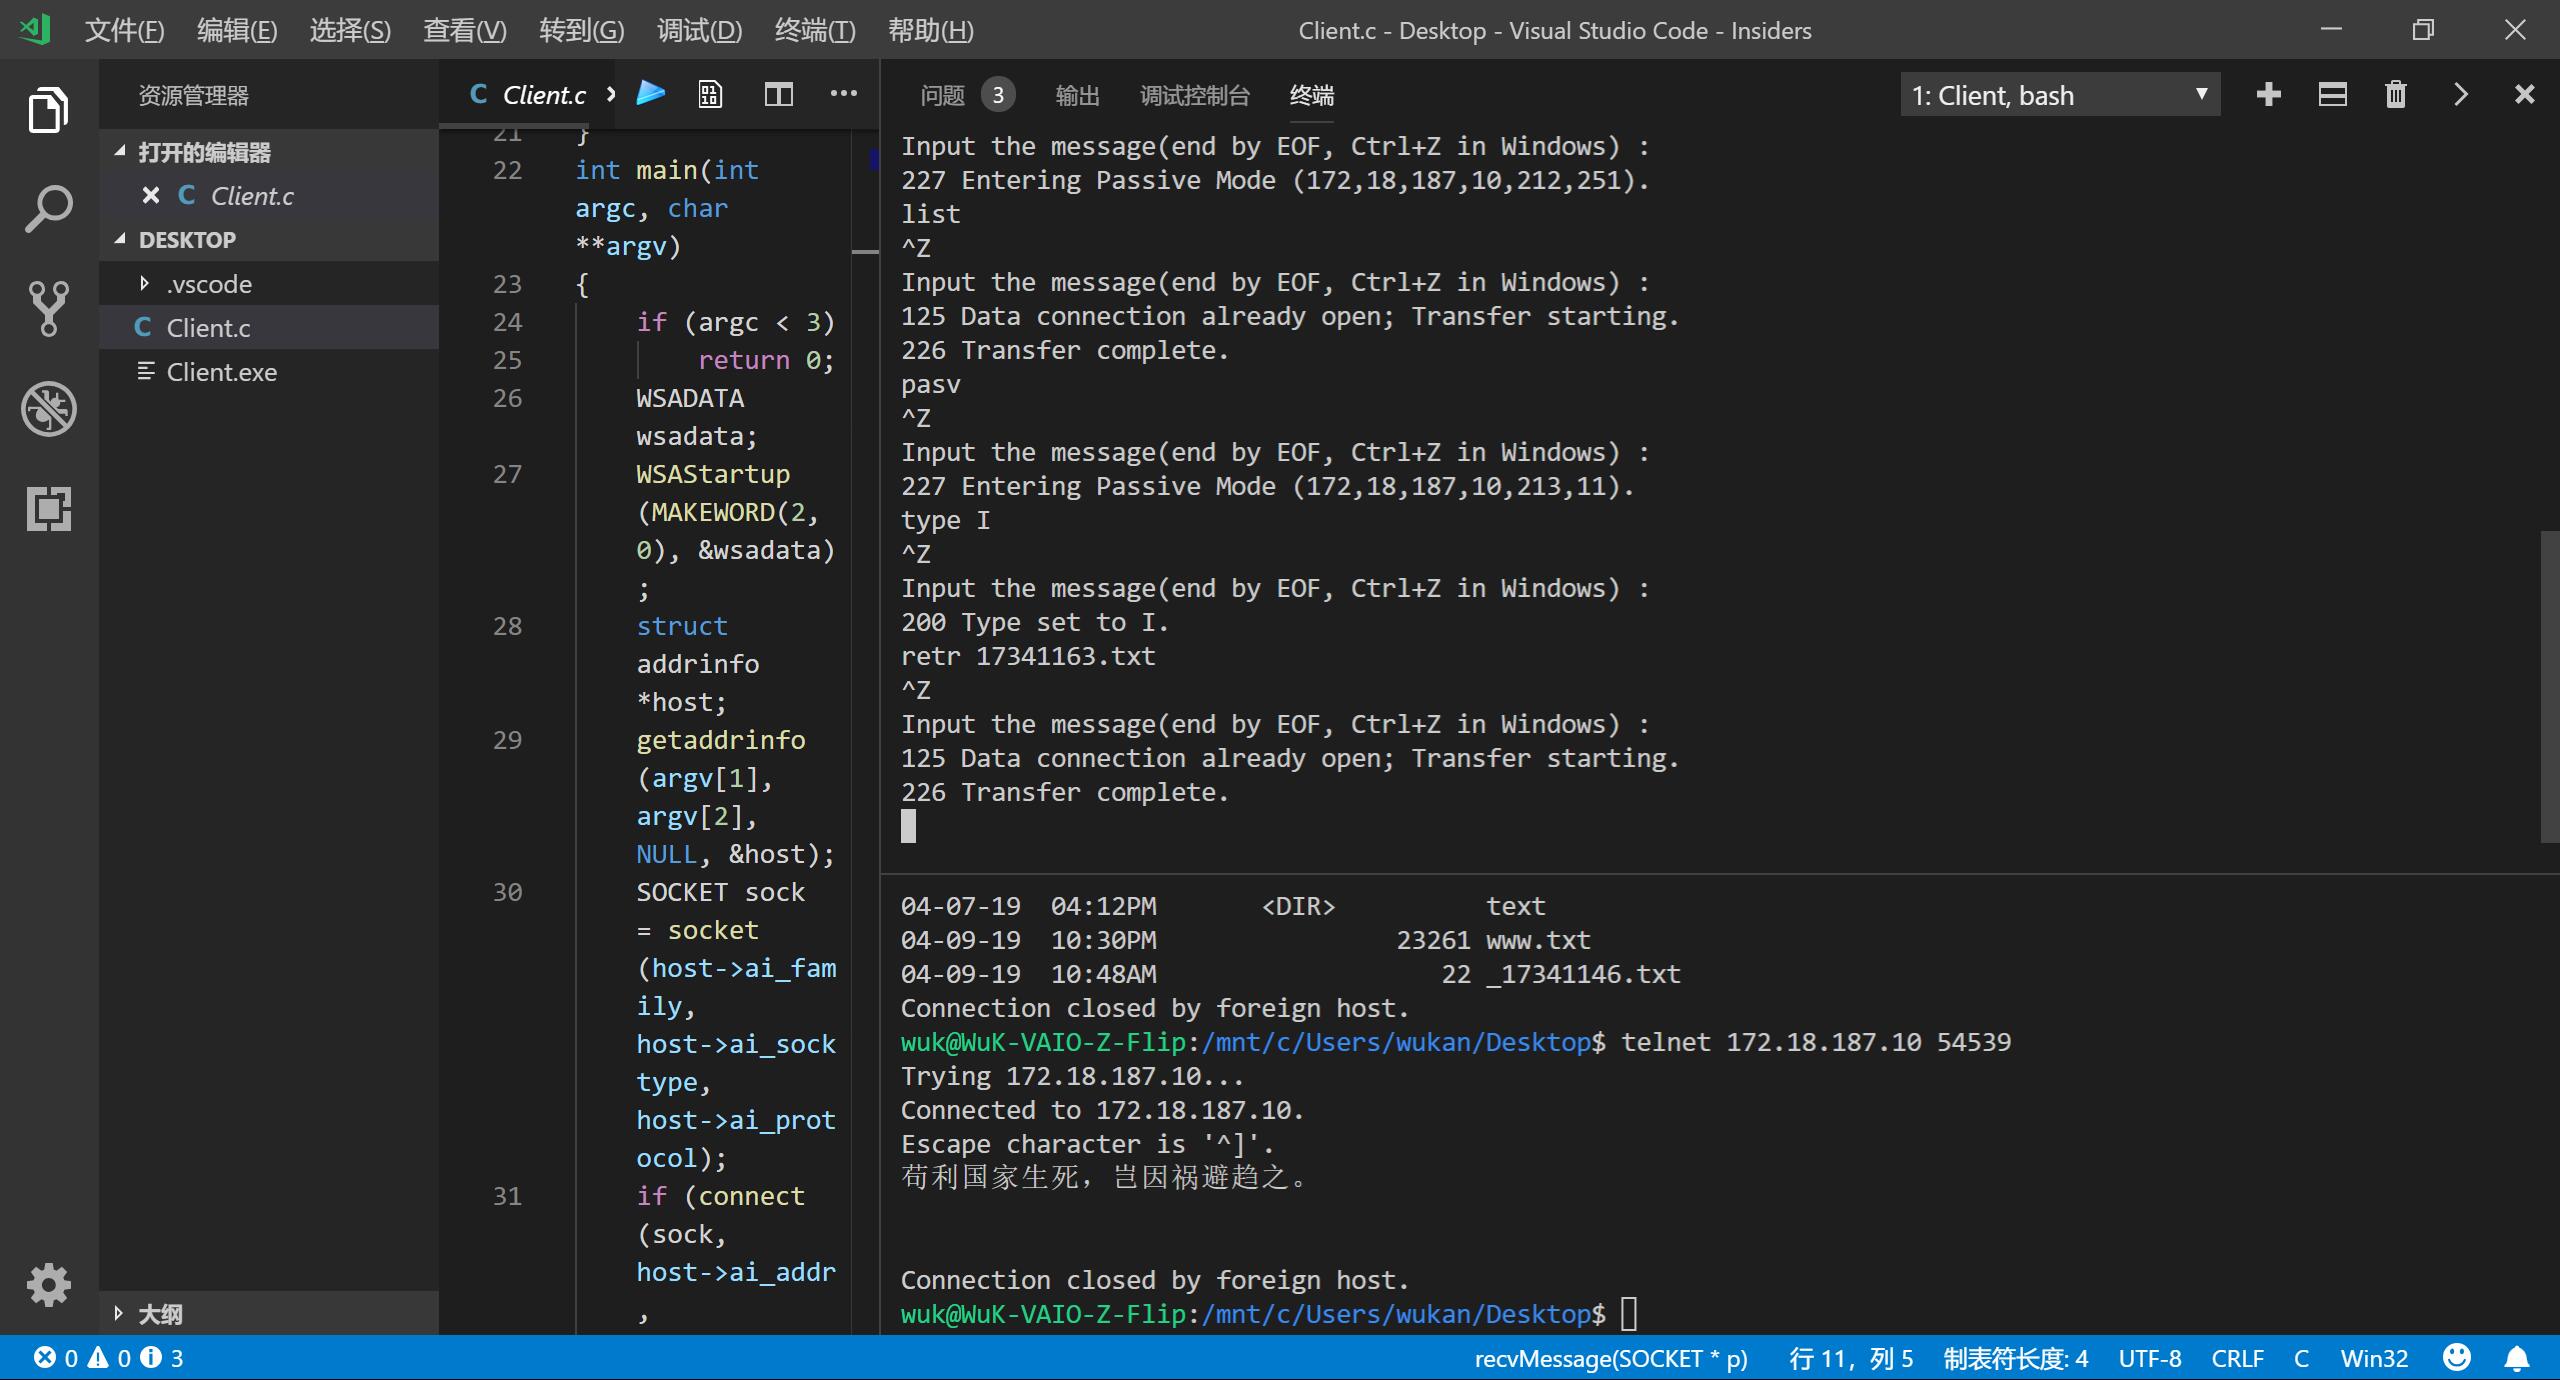This screenshot has height=1380, width=2560.
Task: Open the notifications bell icon
Action: coord(2517,1358)
